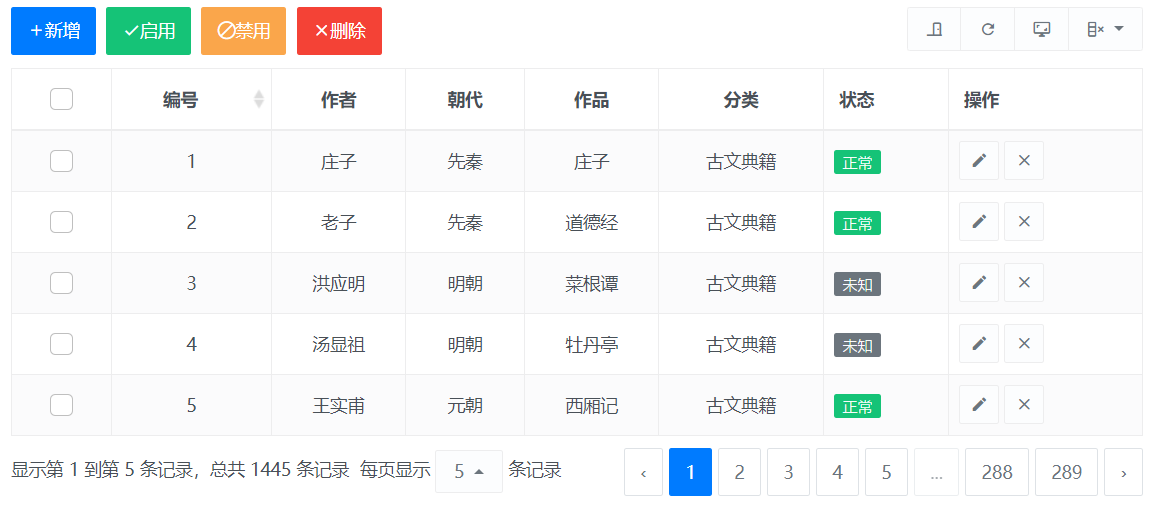Jump to the last page 289
The width and height of the screenshot is (1153, 507).
[x=1066, y=472]
